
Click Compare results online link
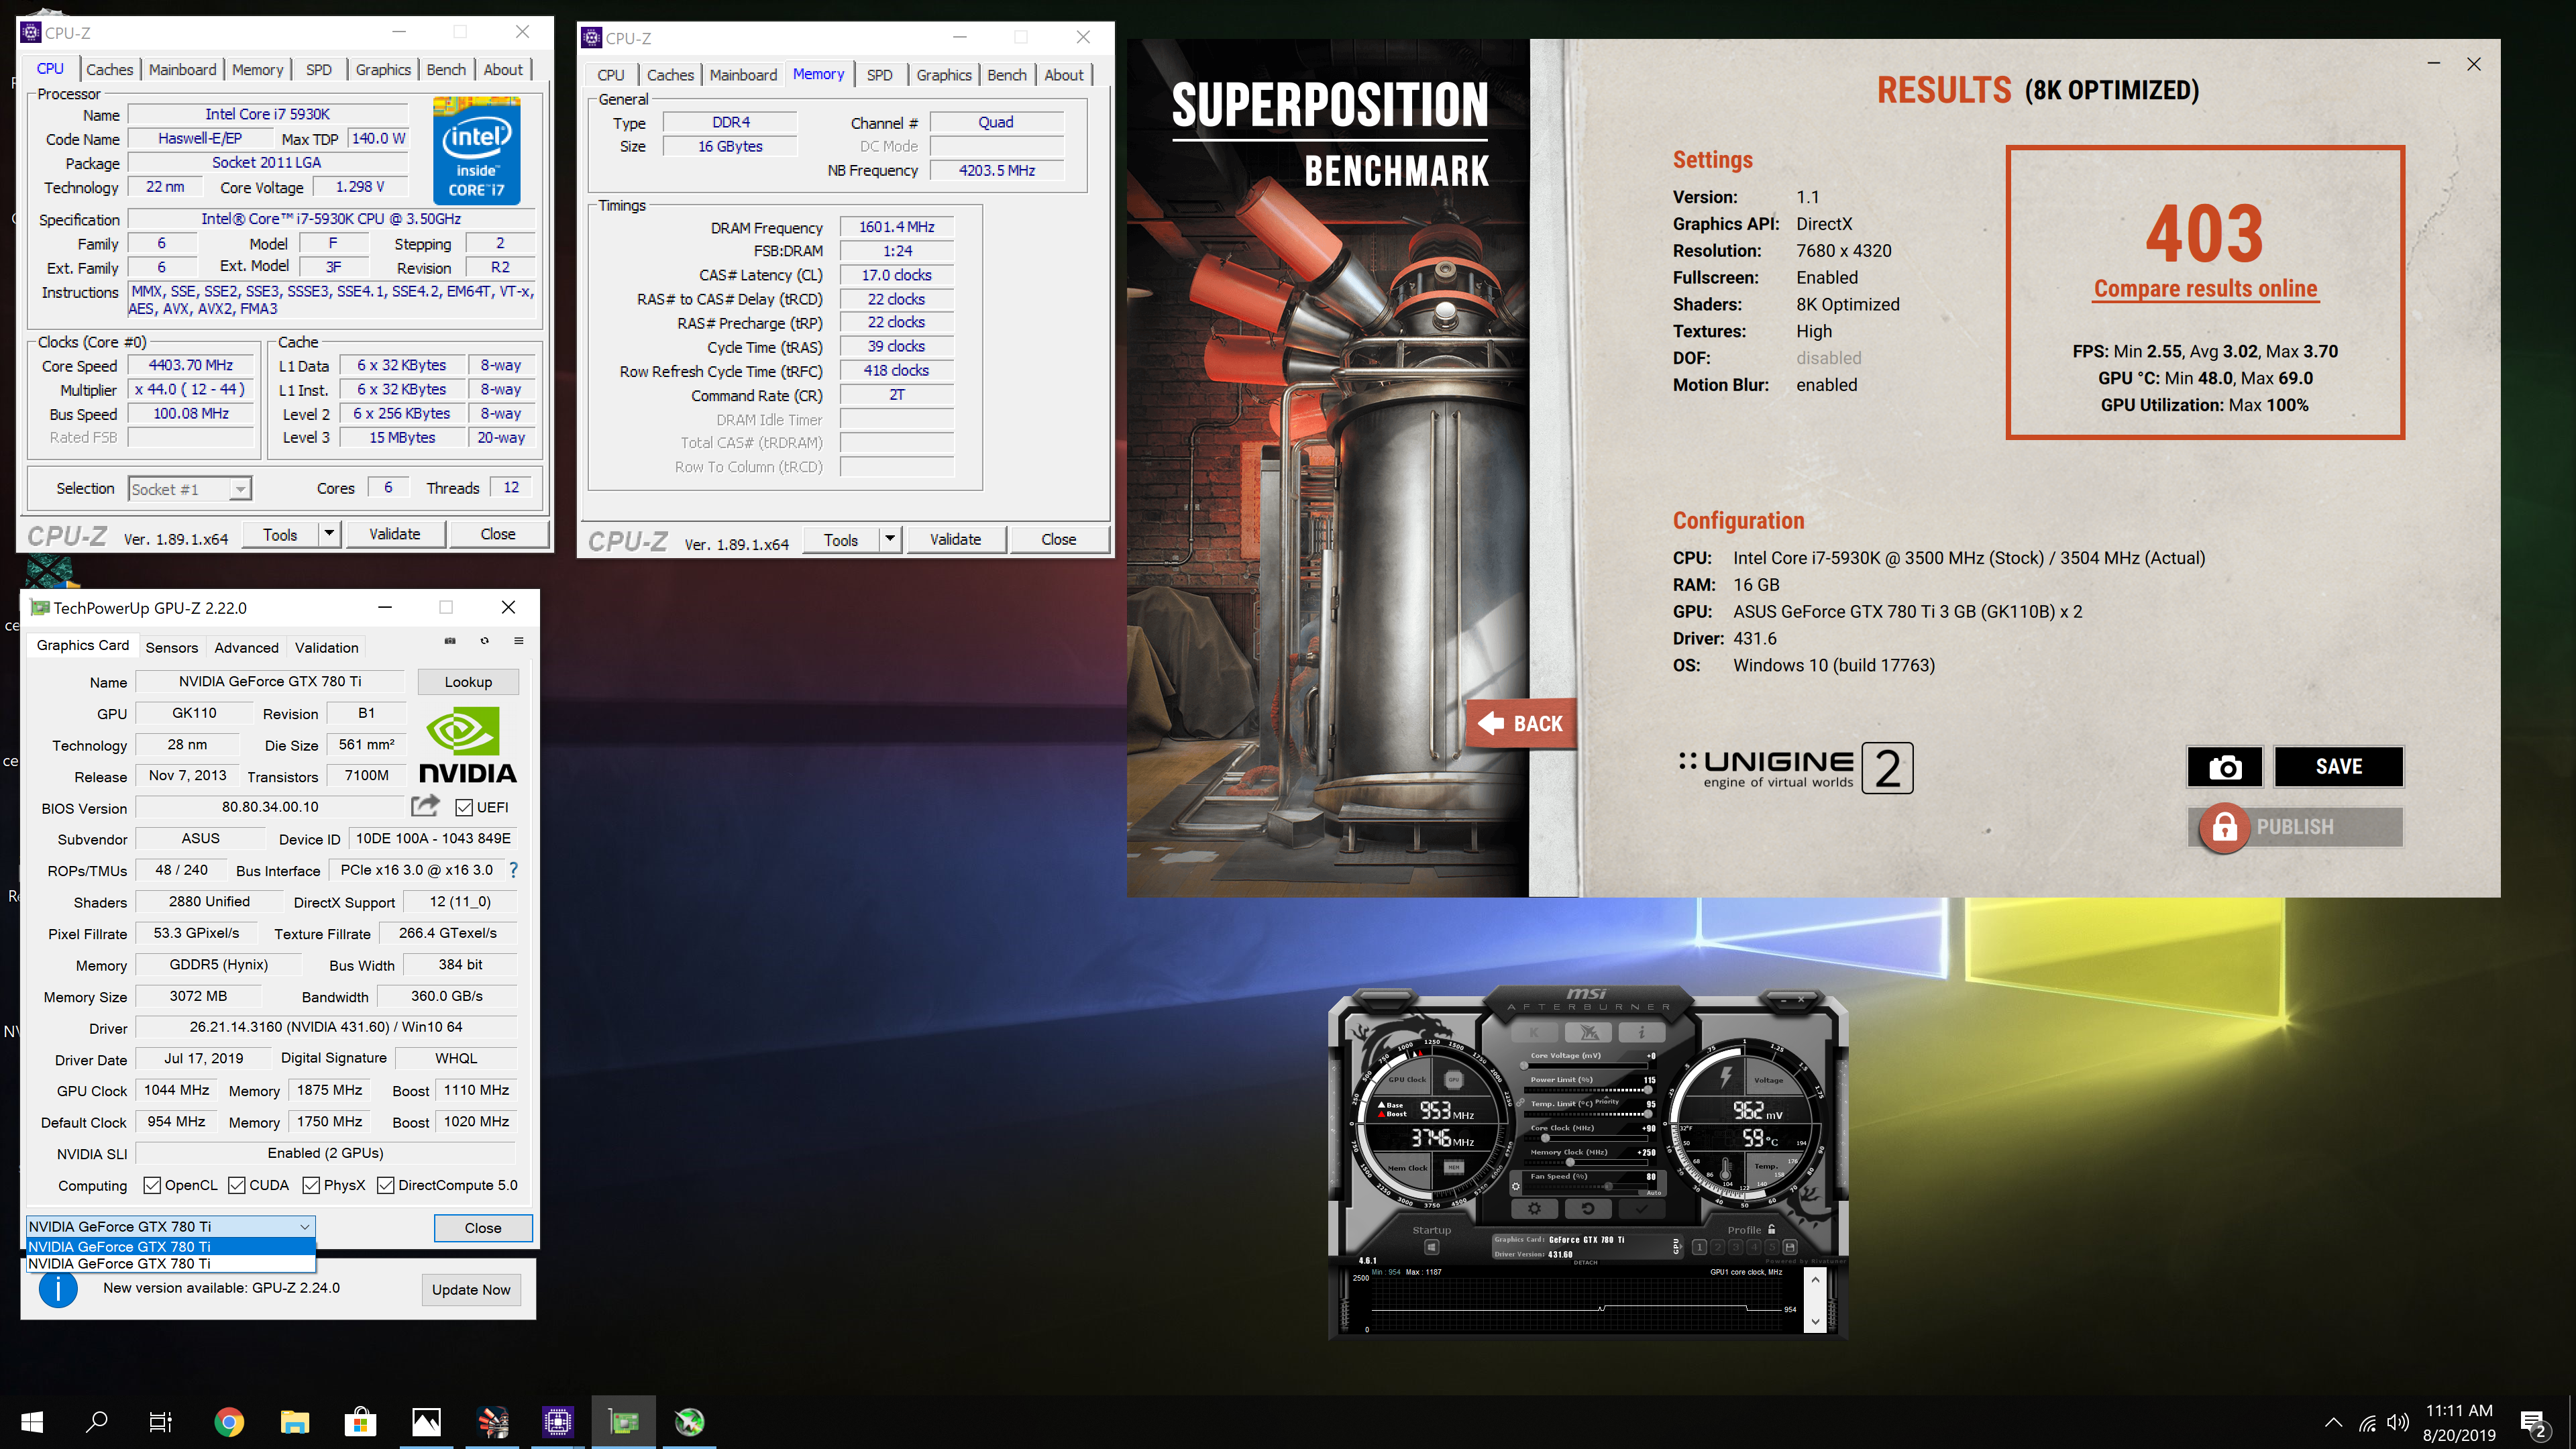[x=2206, y=289]
